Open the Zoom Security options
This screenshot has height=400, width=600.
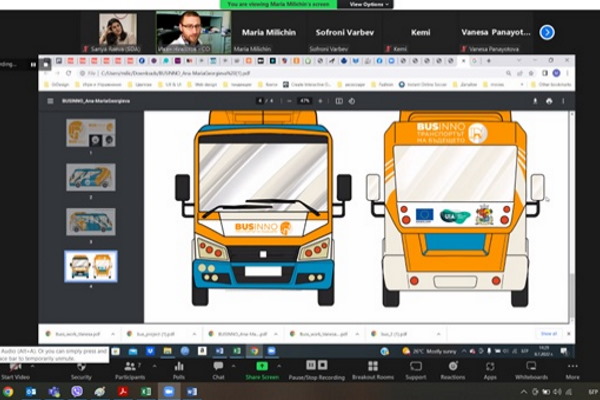click(x=81, y=370)
